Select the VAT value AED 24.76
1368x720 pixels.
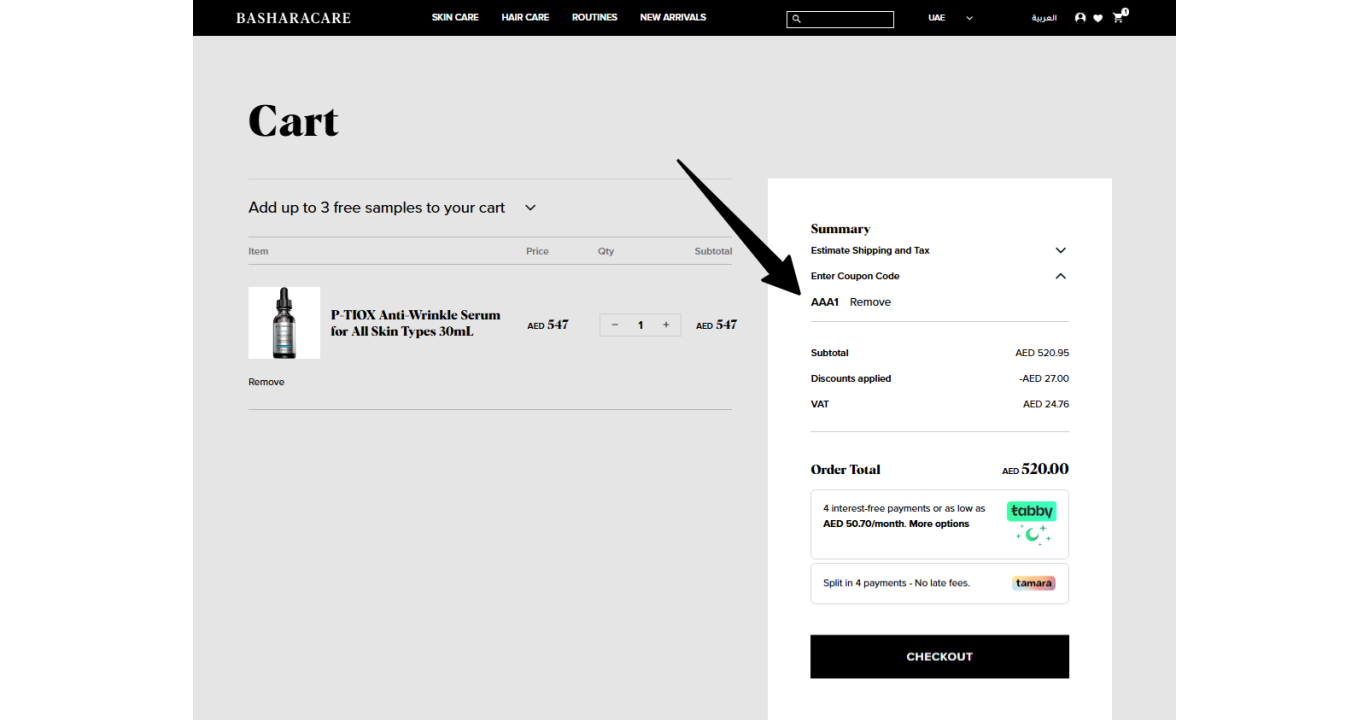click(x=1046, y=405)
